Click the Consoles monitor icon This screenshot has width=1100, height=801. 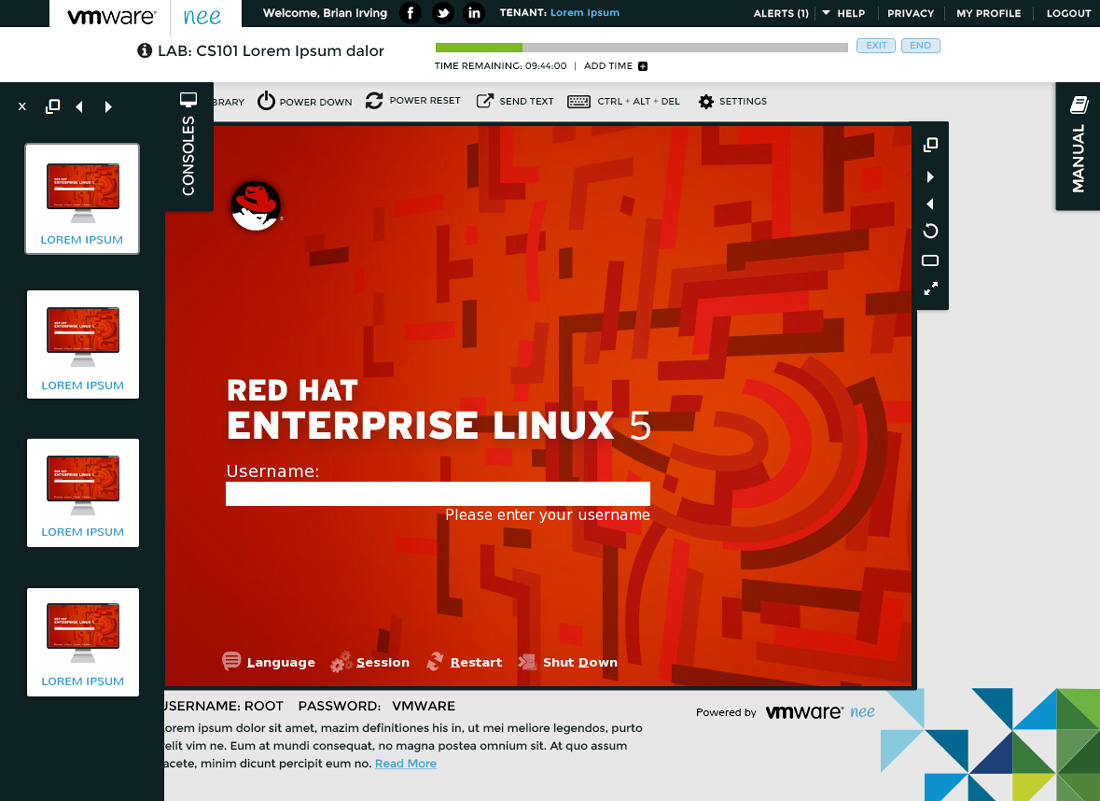coord(189,100)
